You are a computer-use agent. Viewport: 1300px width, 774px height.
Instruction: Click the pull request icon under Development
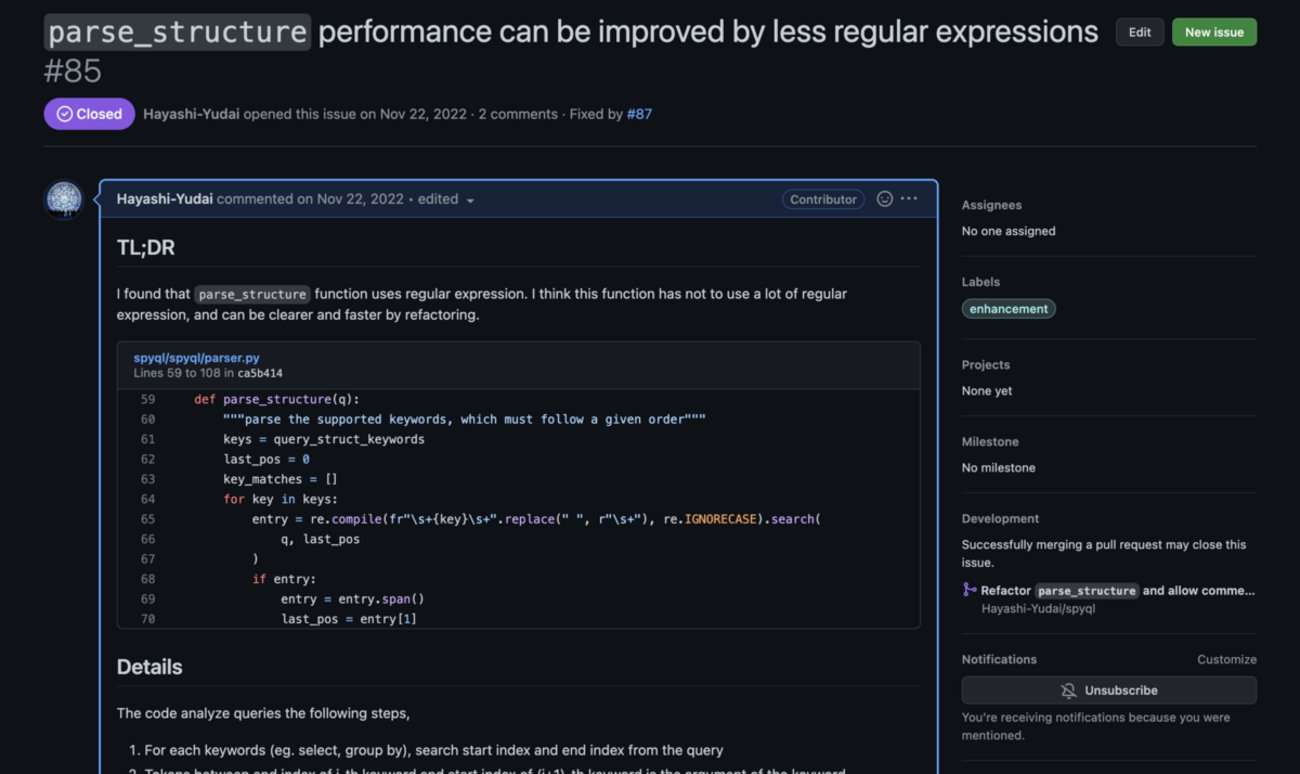click(969, 590)
